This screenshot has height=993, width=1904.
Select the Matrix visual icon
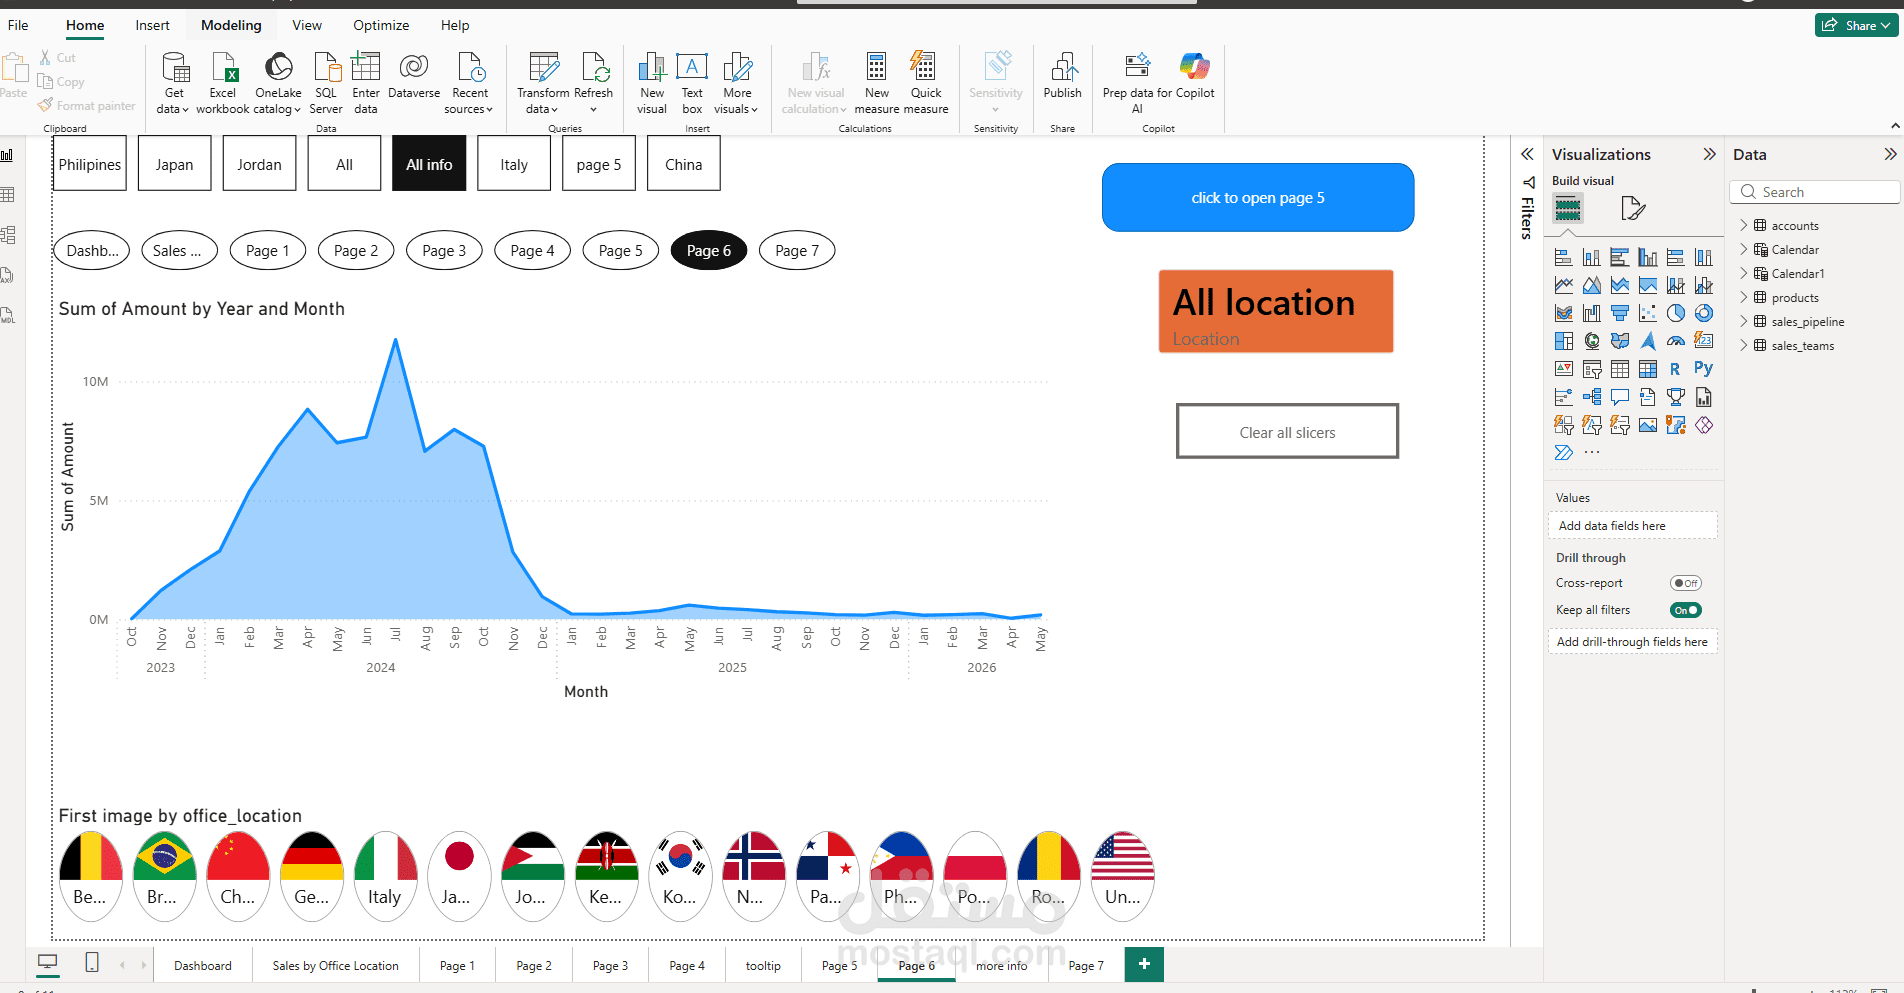pos(1648,369)
